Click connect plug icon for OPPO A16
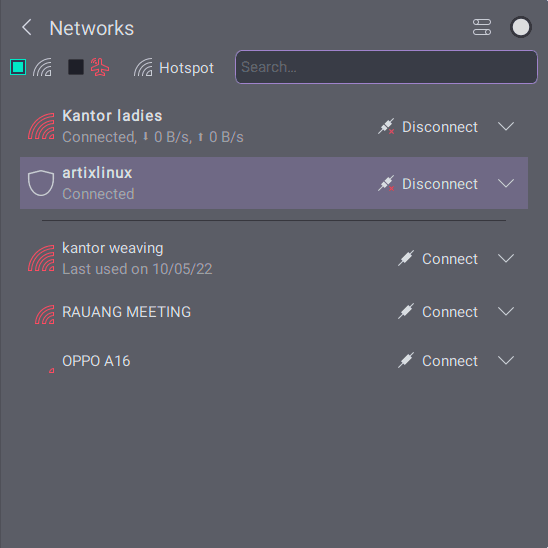Image resolution: width=548 pixels, height=548 pixels. [x=406, y=361]
